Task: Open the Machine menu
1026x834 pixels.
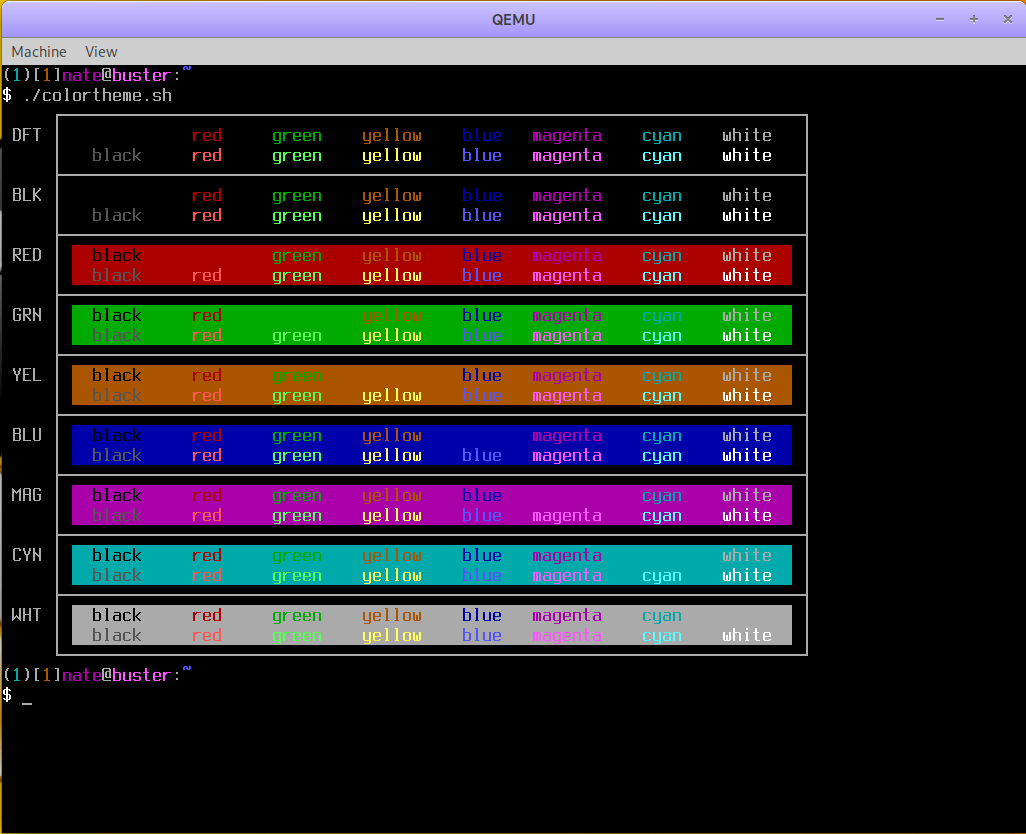Action: [x=38, y=51]
